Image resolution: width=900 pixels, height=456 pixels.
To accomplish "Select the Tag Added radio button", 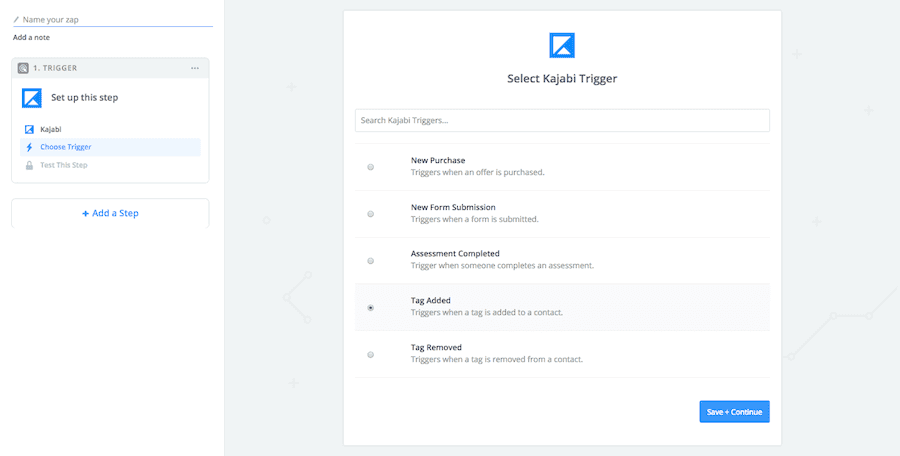I will click(371, 308).
